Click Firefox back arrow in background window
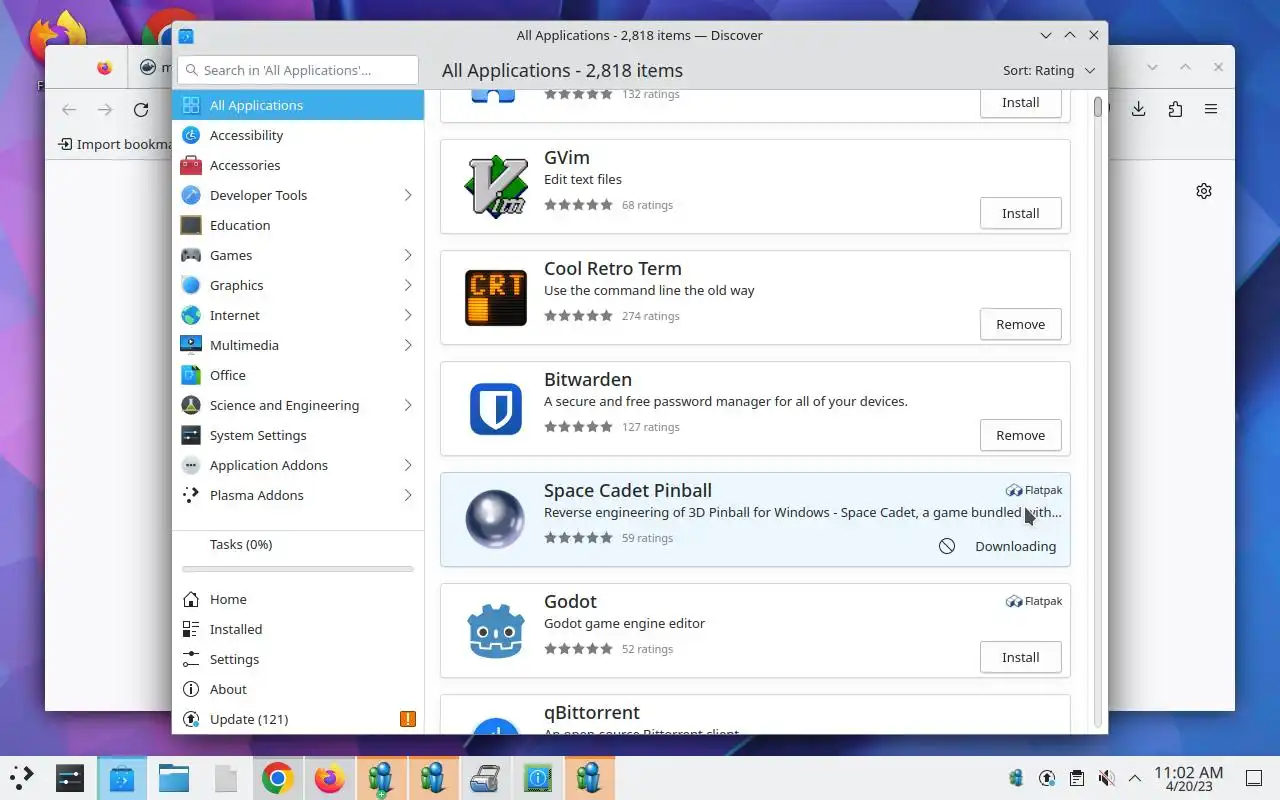Screen dimensions: 1280x800 pyautogui.click(x=68, y=110)
